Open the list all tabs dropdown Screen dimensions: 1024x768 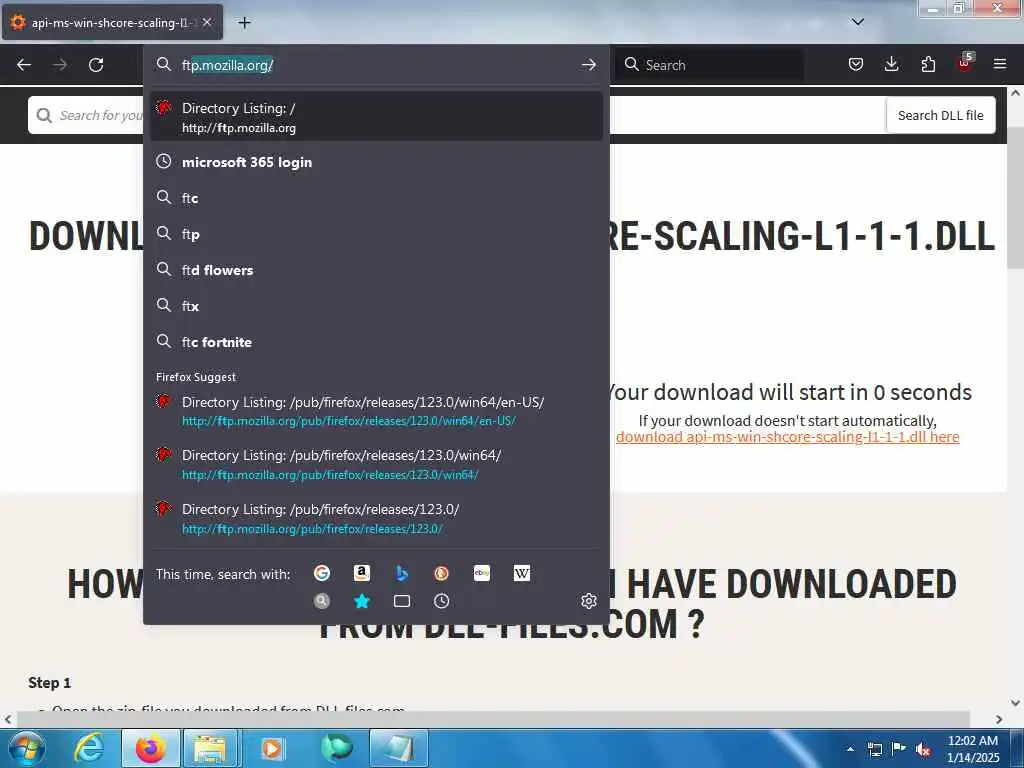tap(858, 22)
